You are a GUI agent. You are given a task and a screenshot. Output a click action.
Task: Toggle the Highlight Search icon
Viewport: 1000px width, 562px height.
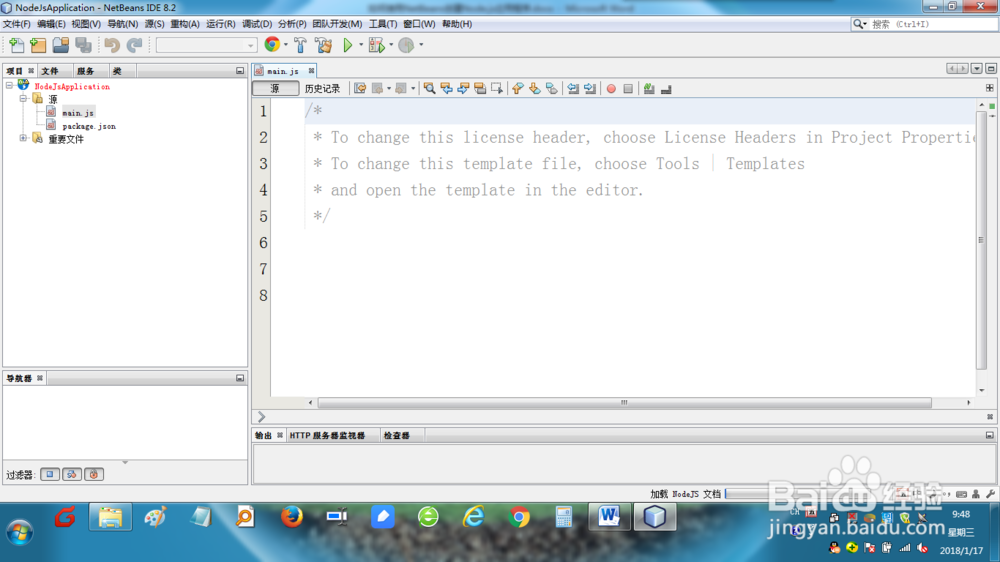point(480,89)
